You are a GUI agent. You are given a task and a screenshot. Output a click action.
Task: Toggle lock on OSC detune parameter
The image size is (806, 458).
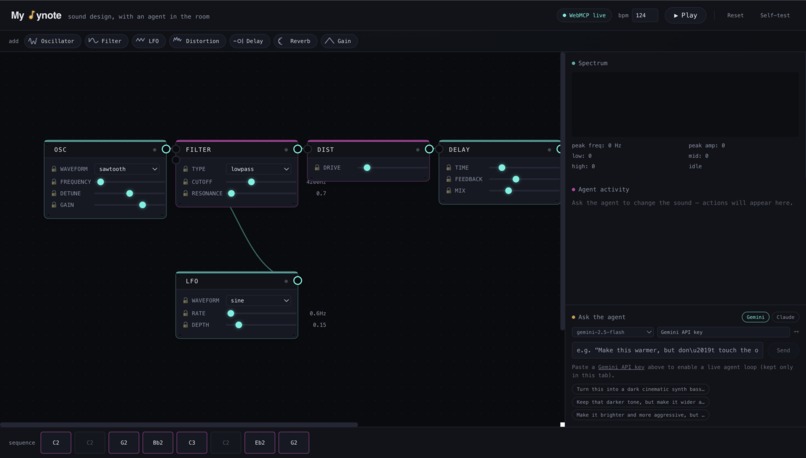(53, 193)
